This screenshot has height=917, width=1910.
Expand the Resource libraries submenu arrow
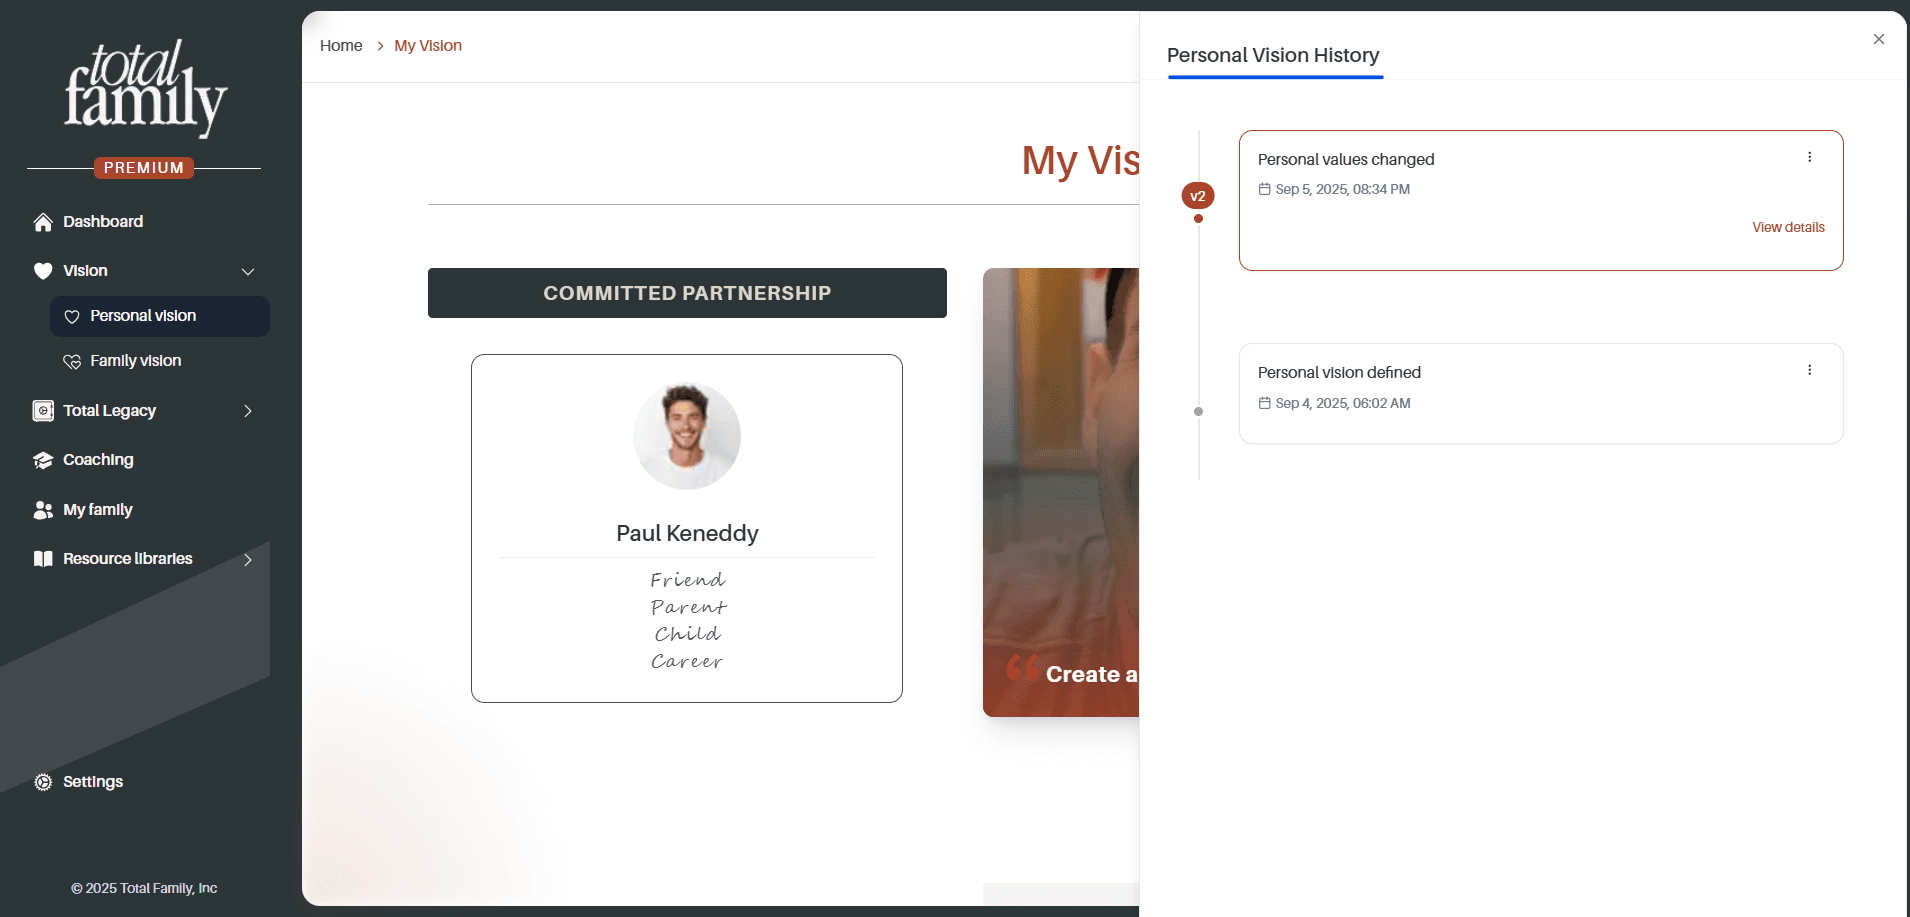tap(248, 560)
